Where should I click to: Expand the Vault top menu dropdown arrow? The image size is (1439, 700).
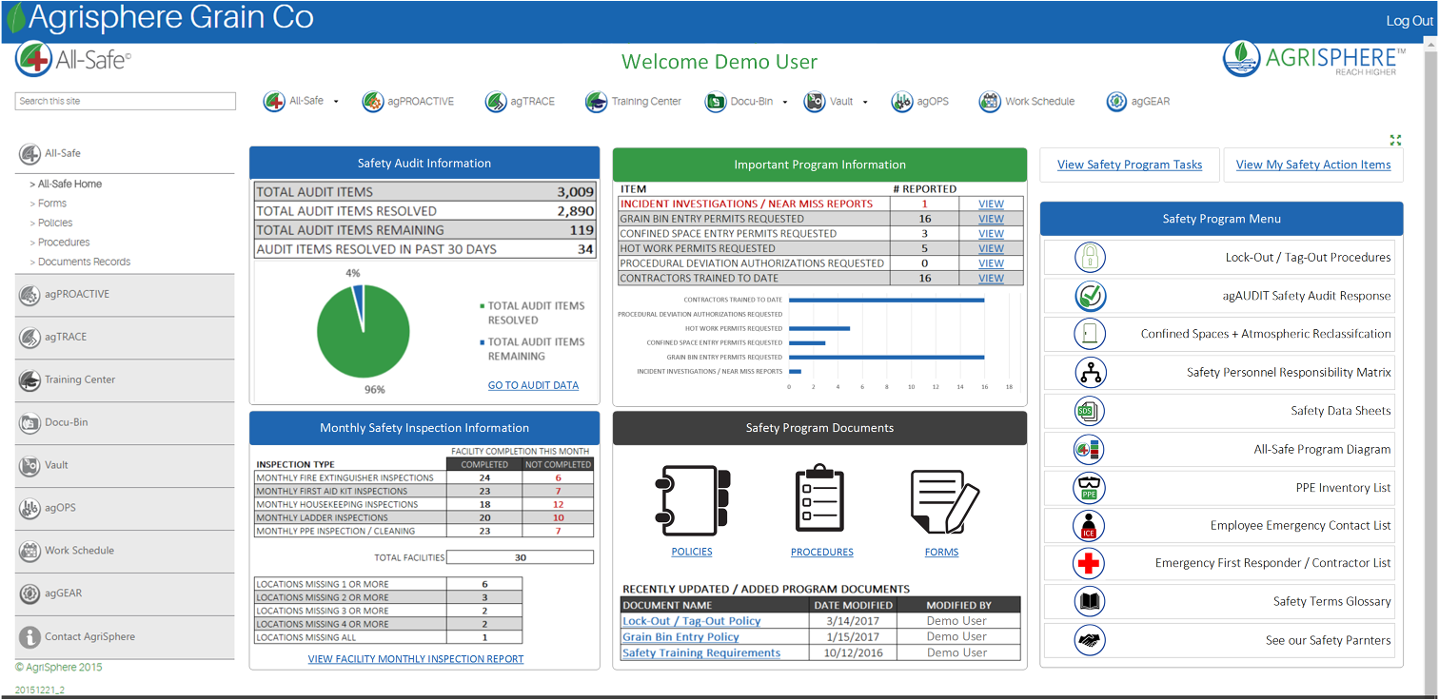(865, 102)
